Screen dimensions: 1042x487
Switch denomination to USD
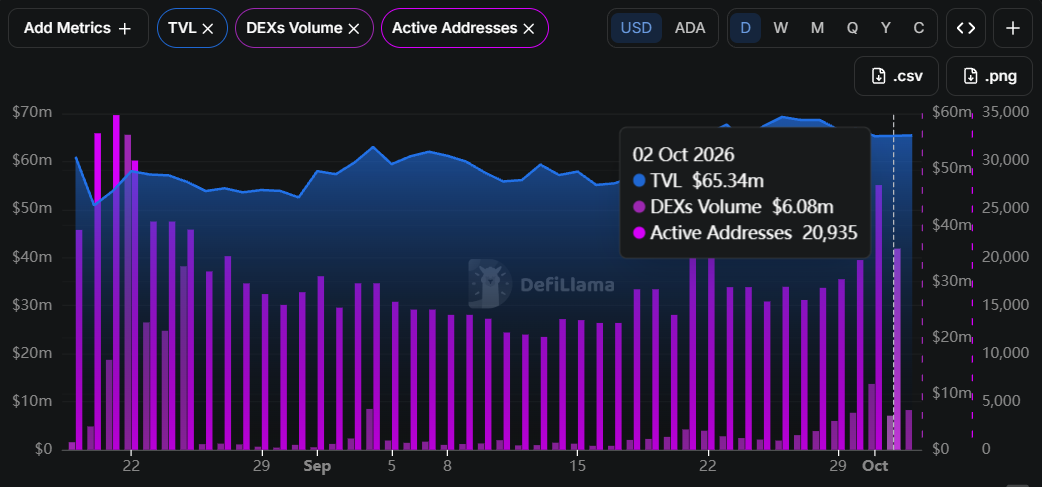tap(637, 28)
